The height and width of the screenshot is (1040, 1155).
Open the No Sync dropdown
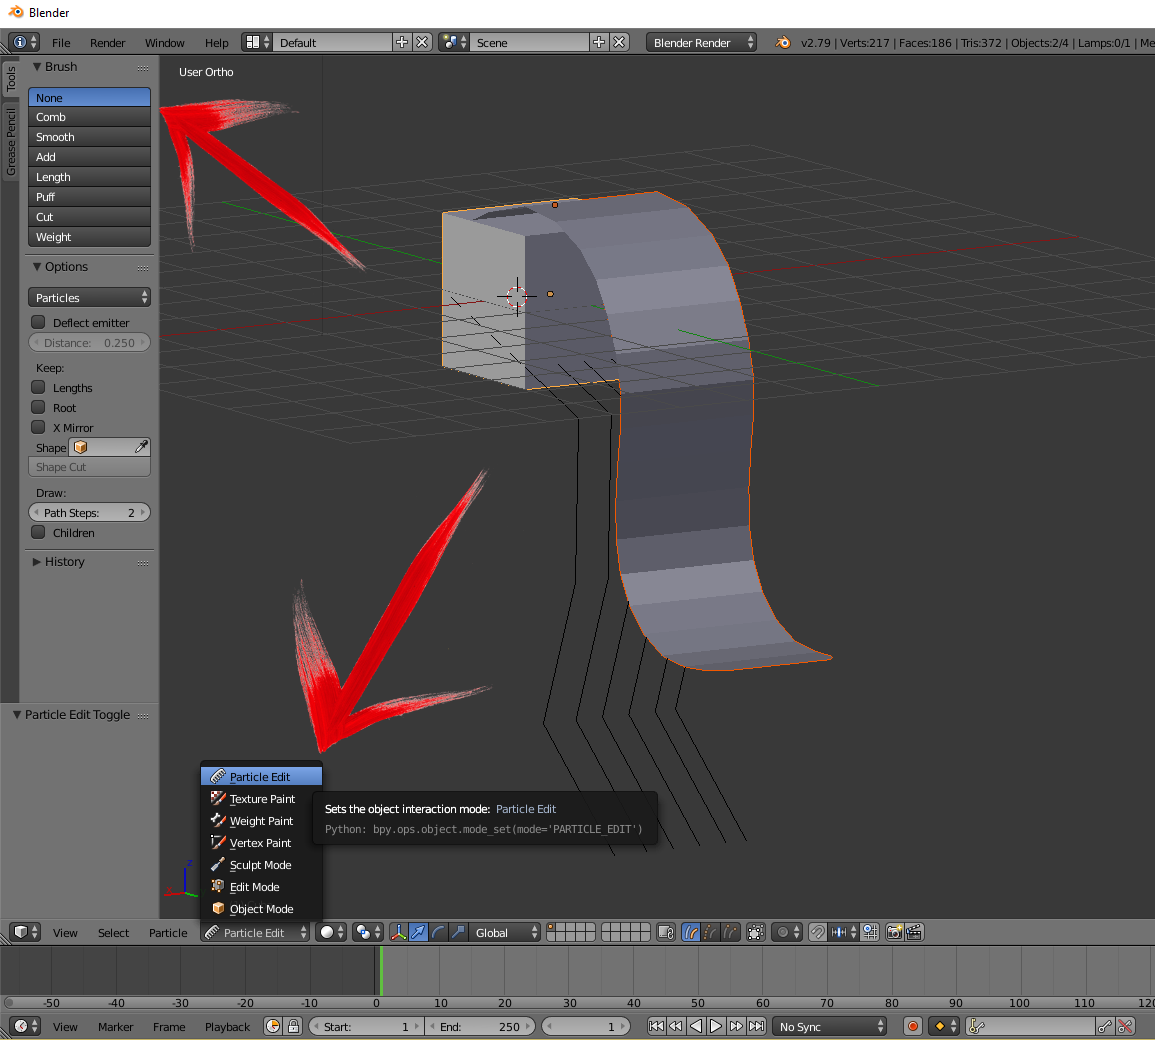pos(829,1026)
